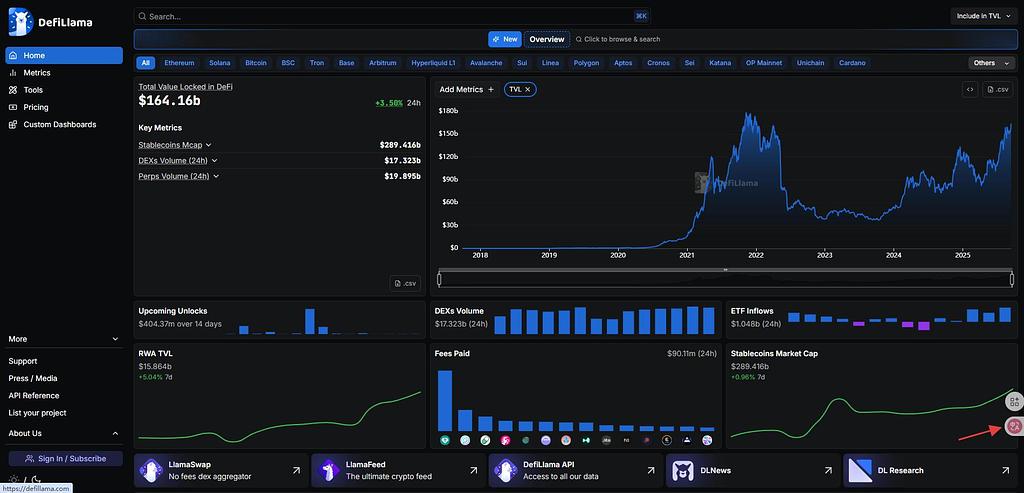Expand the Others chains dropdown
Screen dimensions: 1024x493
990,63
